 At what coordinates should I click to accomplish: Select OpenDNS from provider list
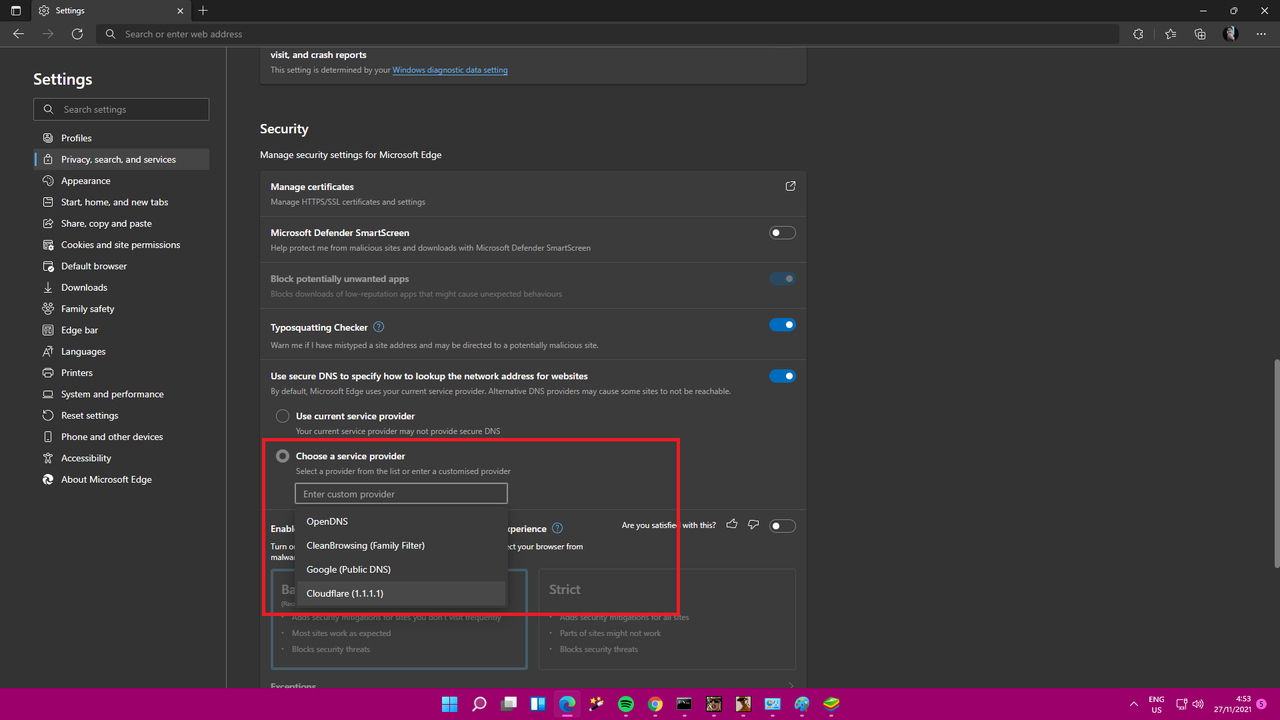pyautogui.click(x=402, y=521)
